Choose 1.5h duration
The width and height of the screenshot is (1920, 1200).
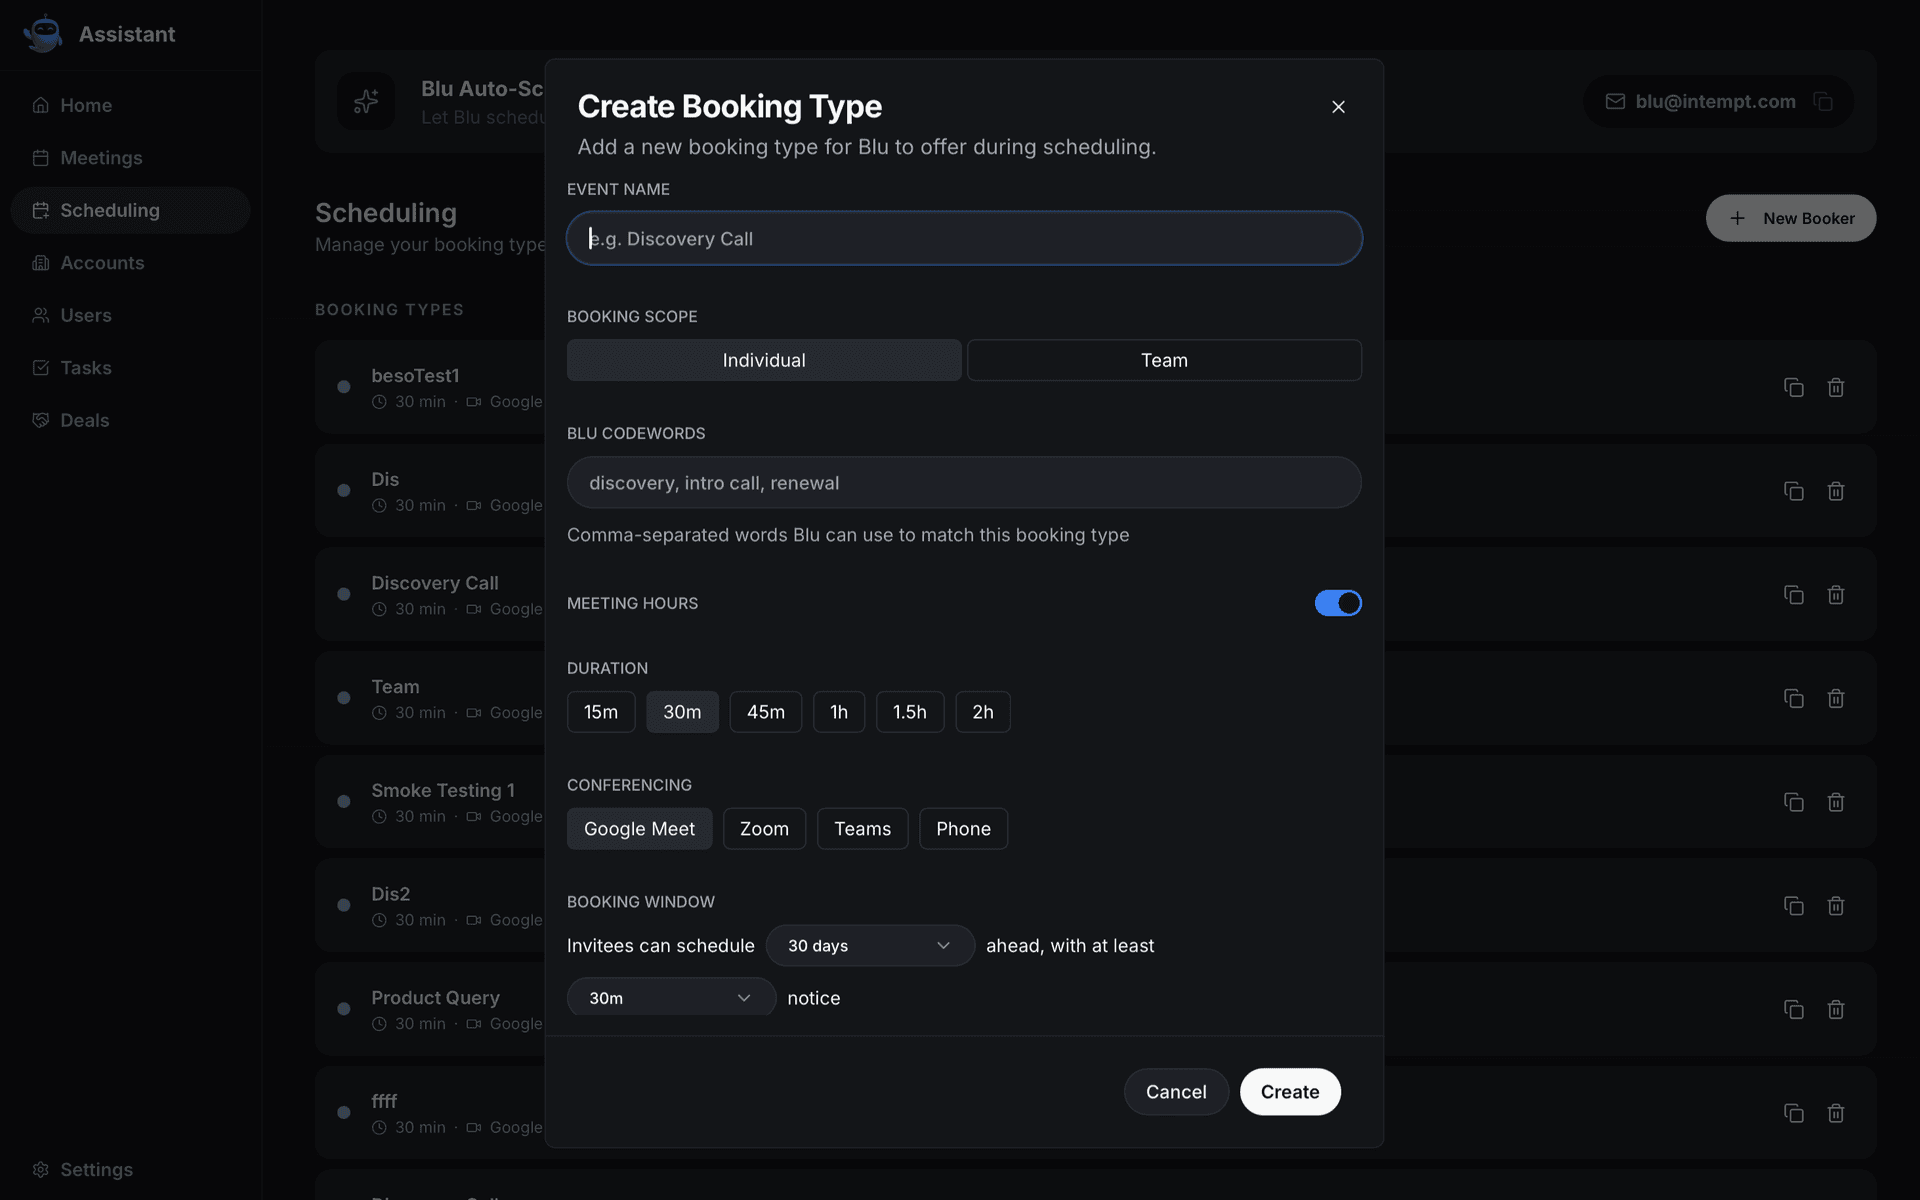point(910,712)
